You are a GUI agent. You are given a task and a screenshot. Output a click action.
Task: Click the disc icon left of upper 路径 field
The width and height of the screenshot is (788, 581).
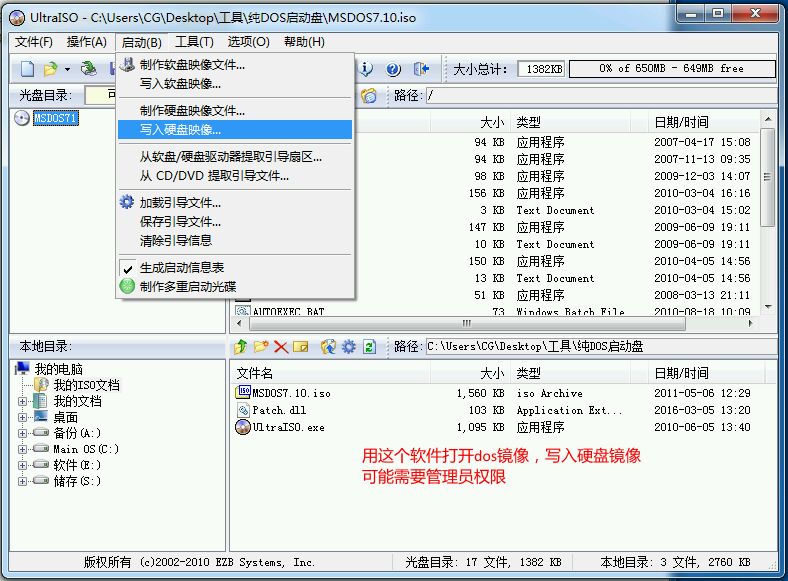click(x=369, y=95)
